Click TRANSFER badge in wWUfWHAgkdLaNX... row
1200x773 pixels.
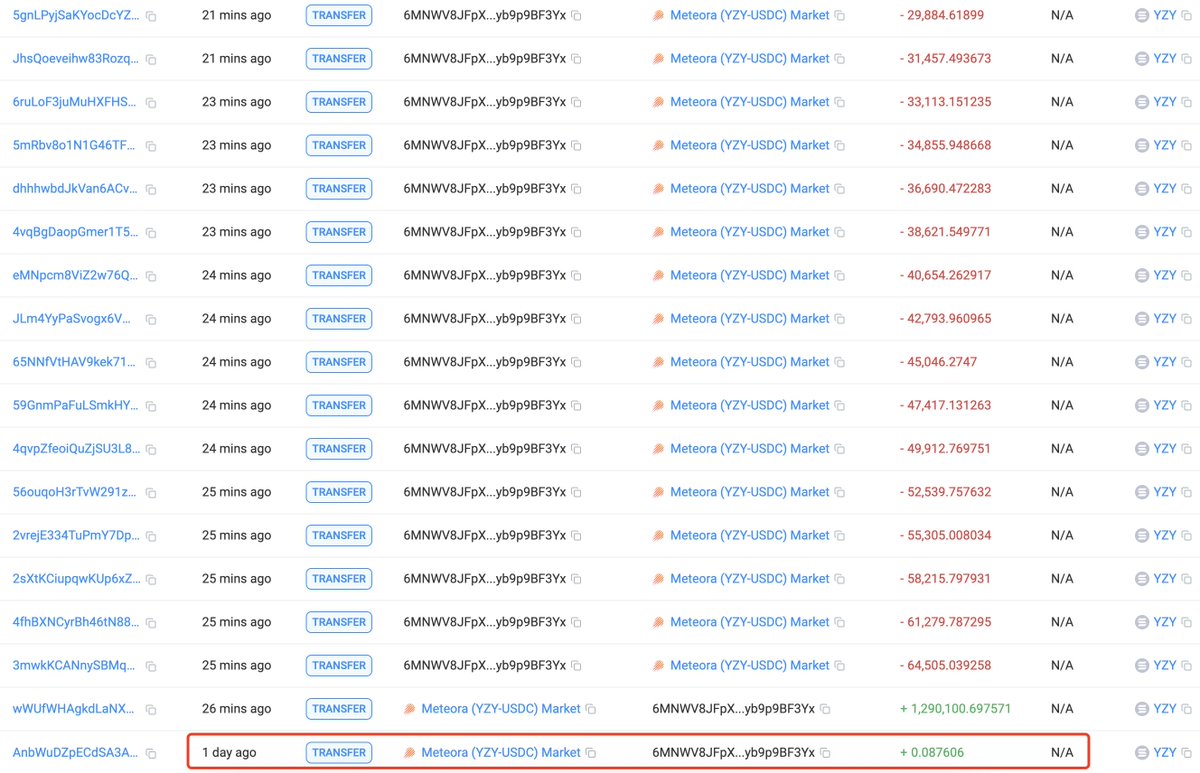(x=339, y=708)
